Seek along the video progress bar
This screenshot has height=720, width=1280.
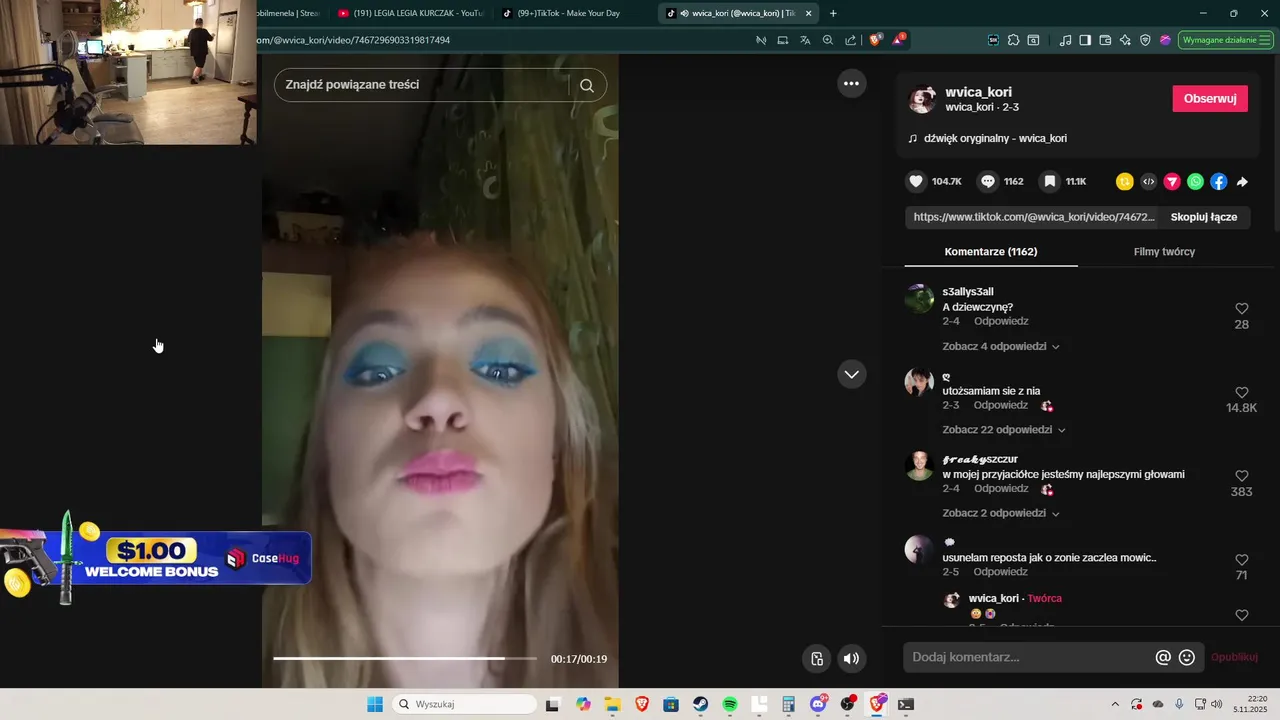[405, 658]
